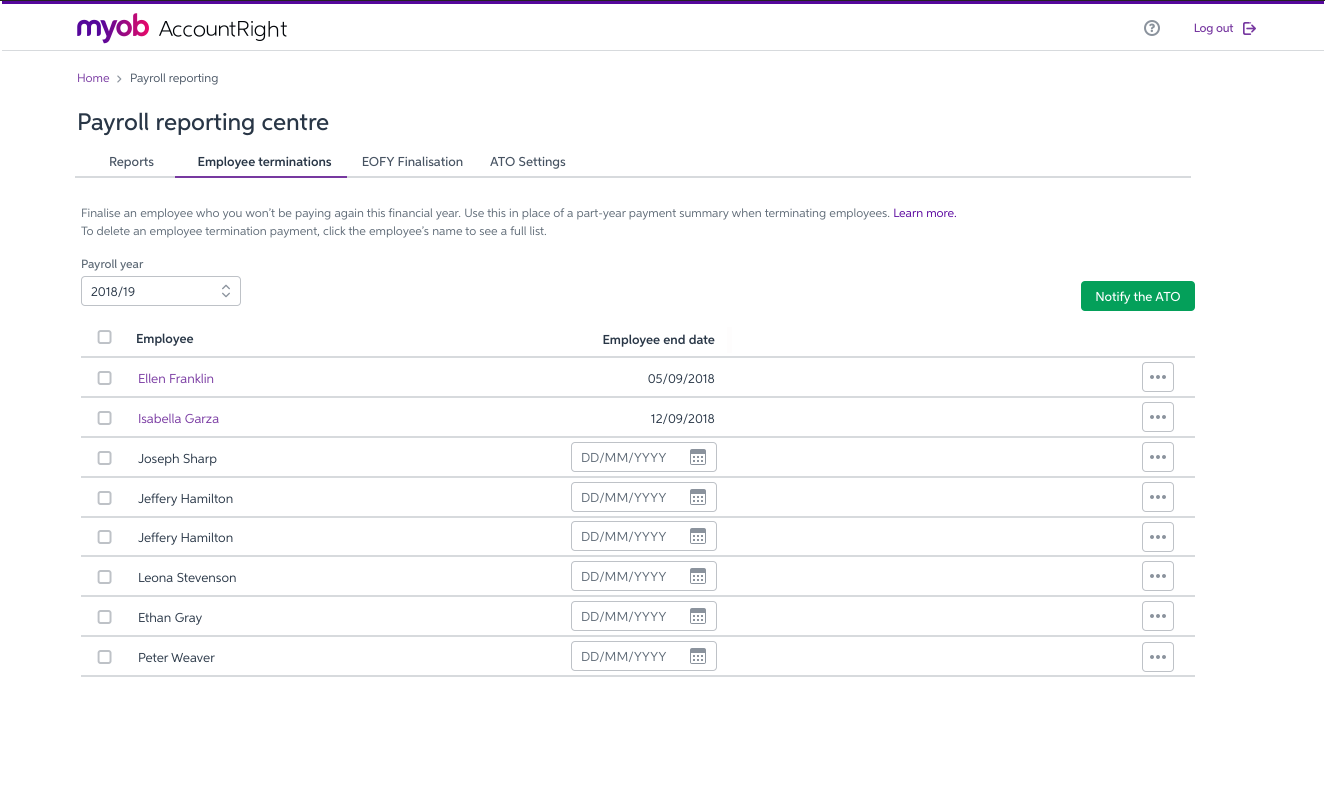Switch to the EOFY Finalisation tab
The width and height of the screenshot is (1325, 789).
(412, 162)
